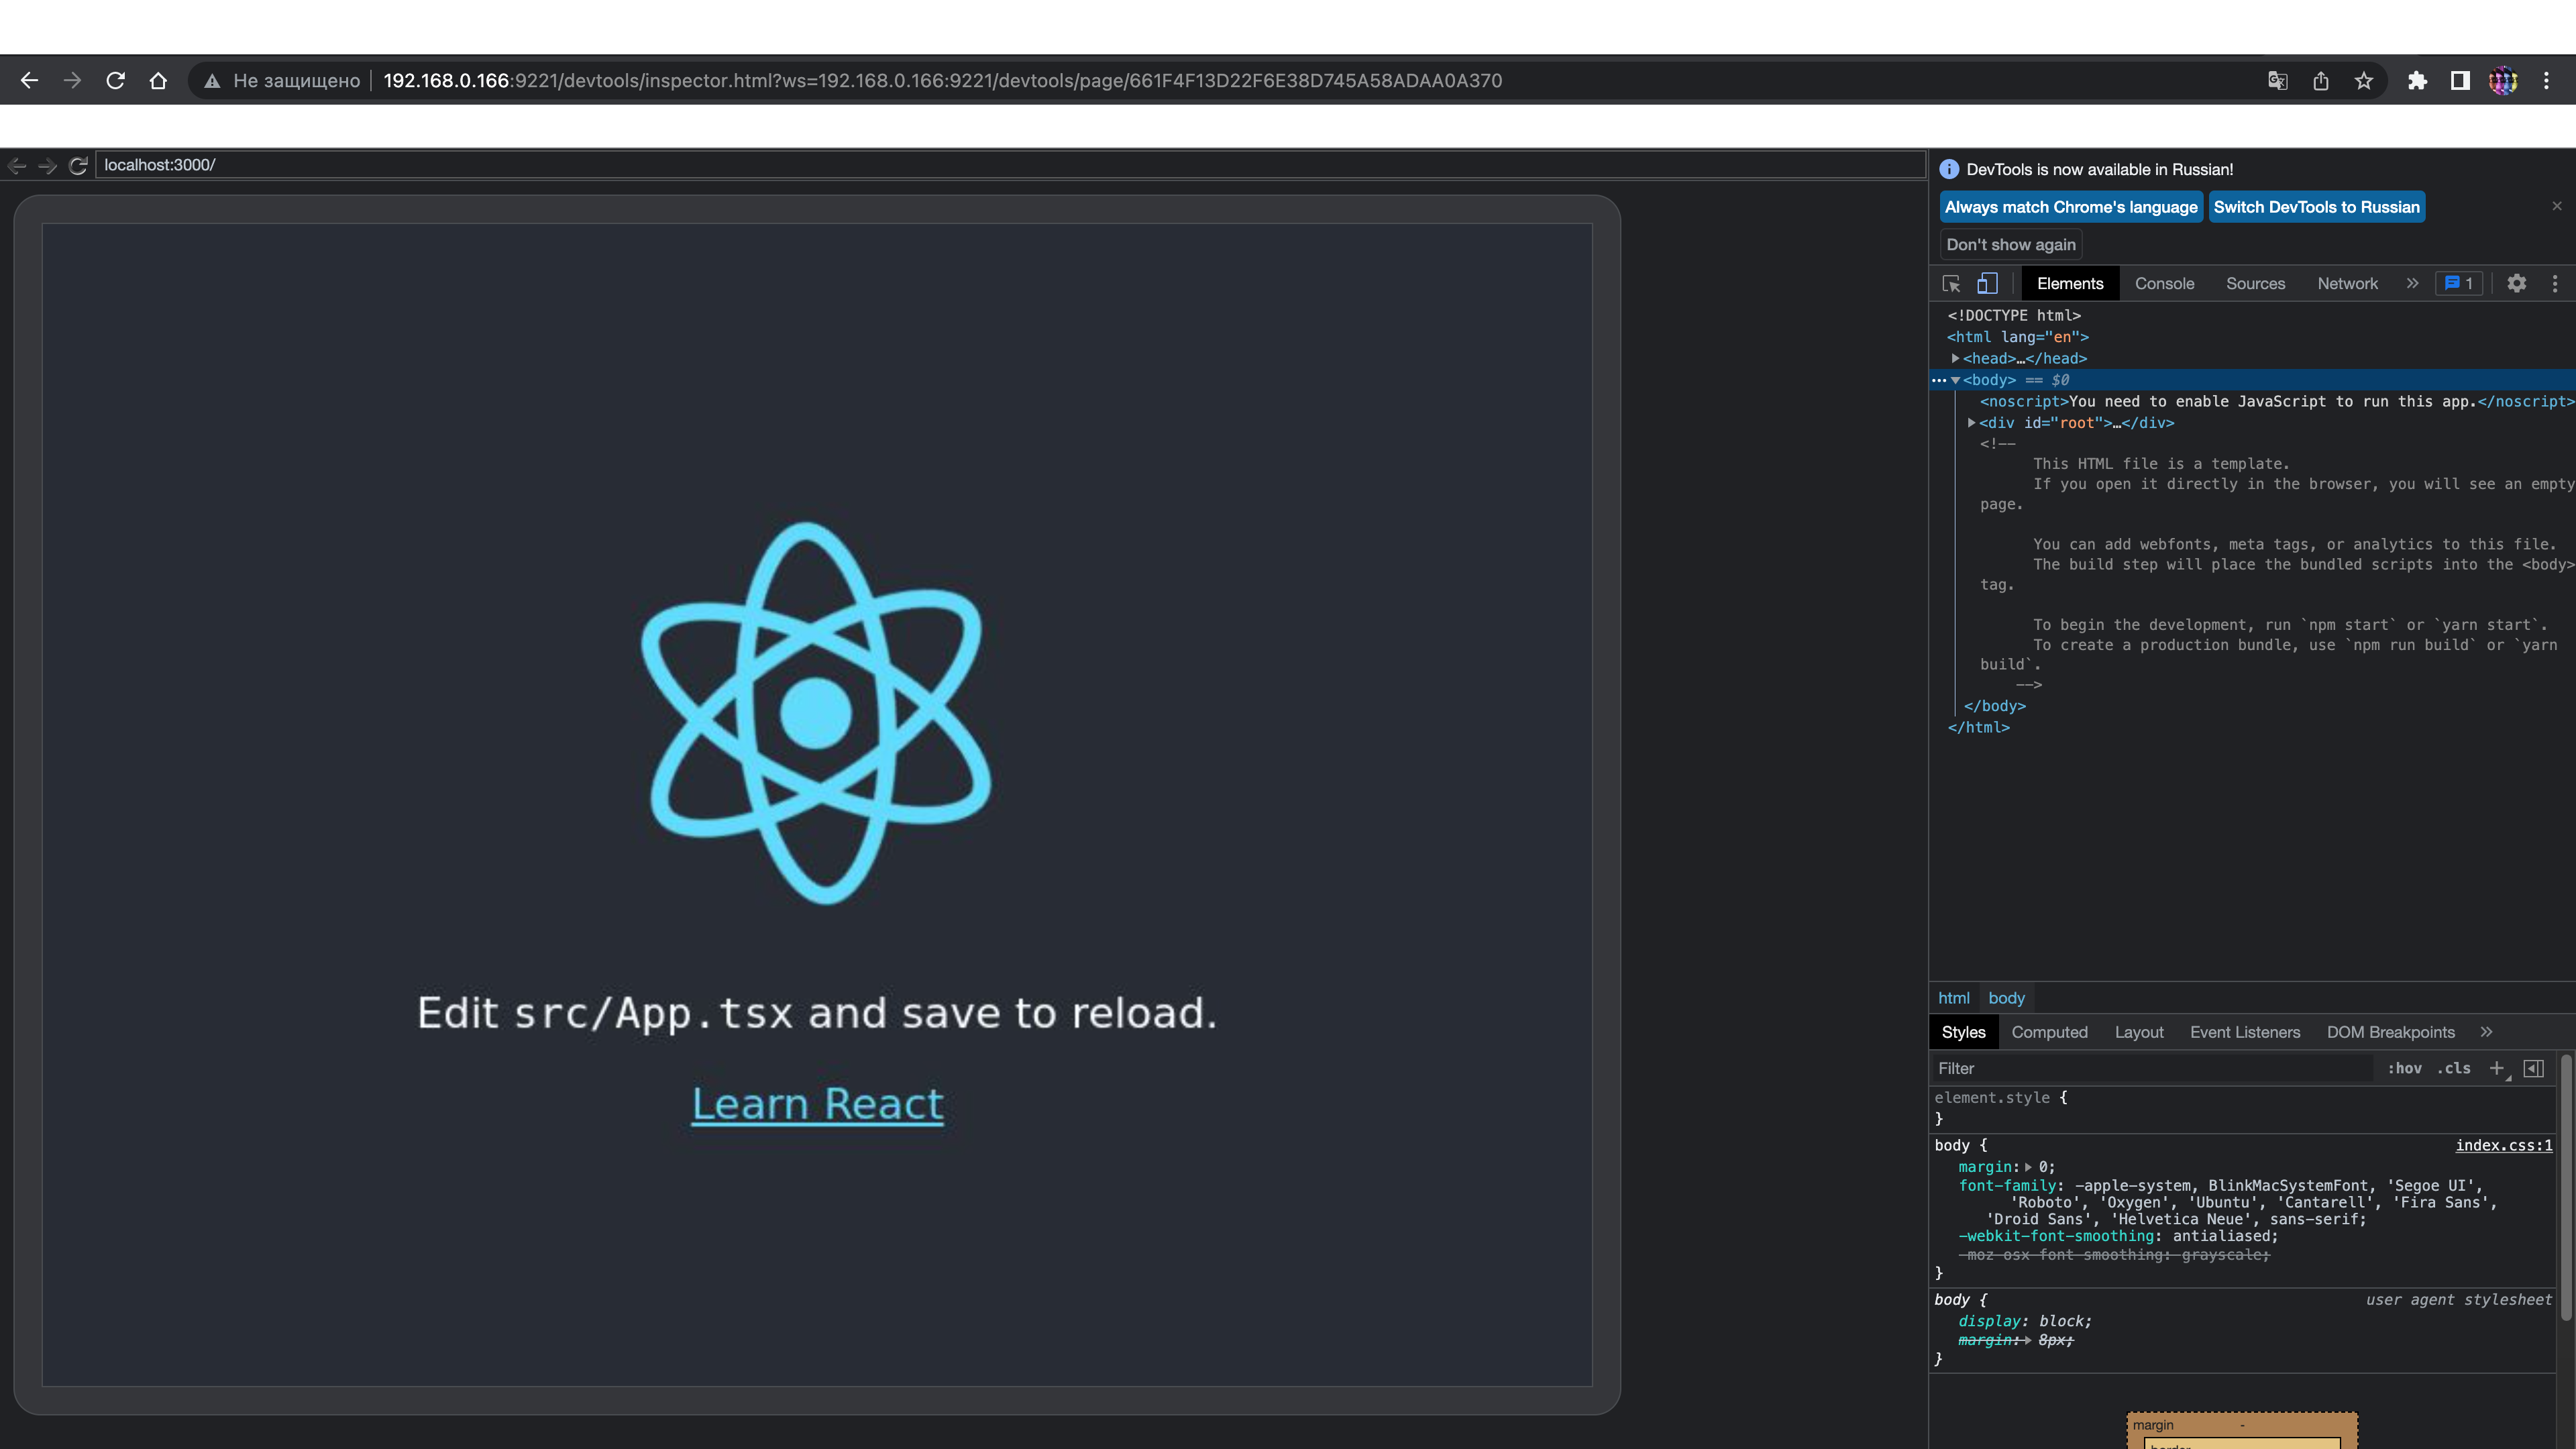The height and width of the screenshot is (1449, 2576).
Task: Select Always match Chrome's language
Action: (2072, 207)
